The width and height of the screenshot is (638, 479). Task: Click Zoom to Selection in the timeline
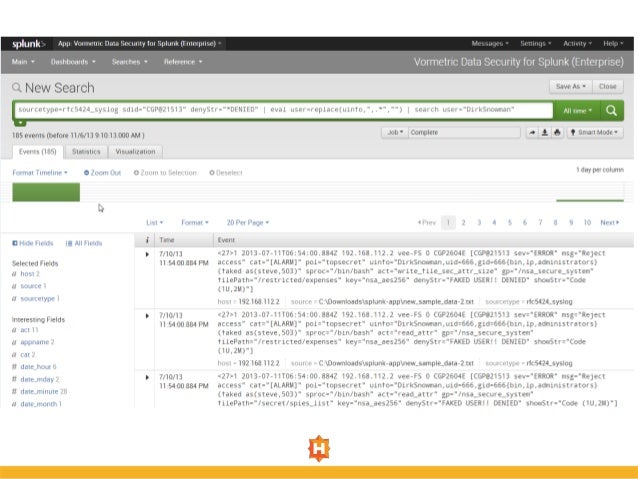click(x=165, y=173)
